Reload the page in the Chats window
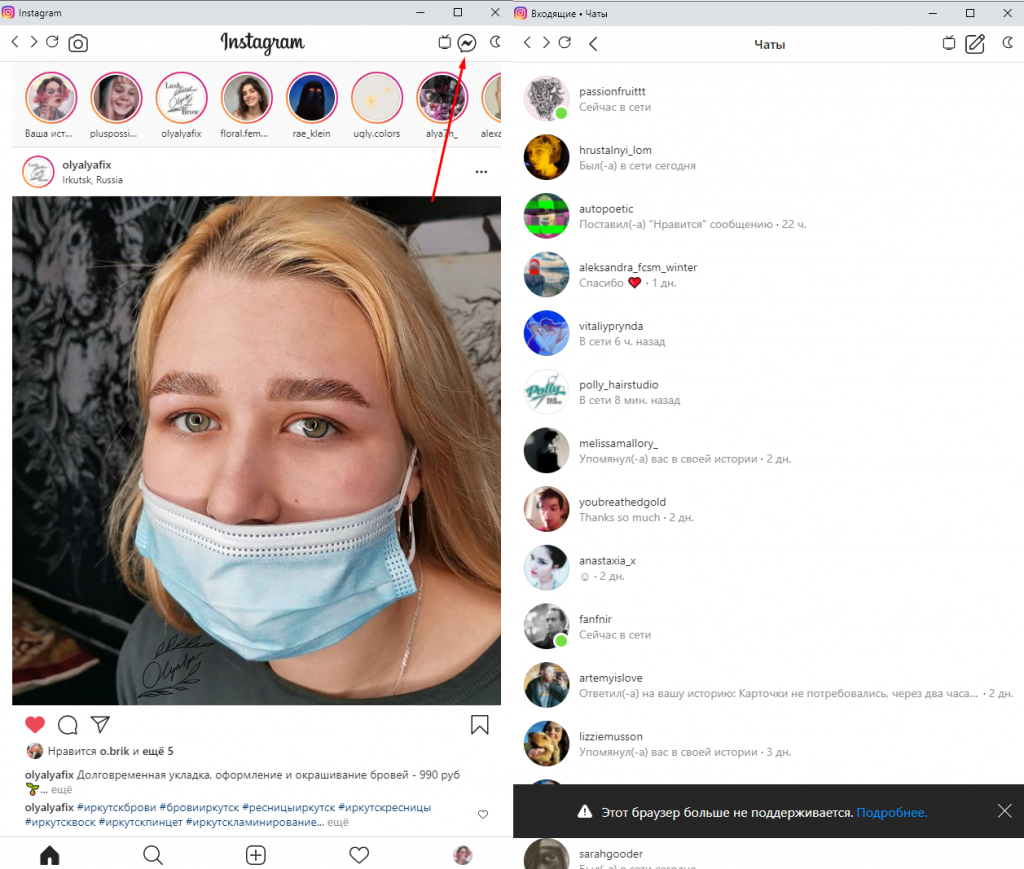The height and width of the screenshot is (869, 1024). click(565, 42)
